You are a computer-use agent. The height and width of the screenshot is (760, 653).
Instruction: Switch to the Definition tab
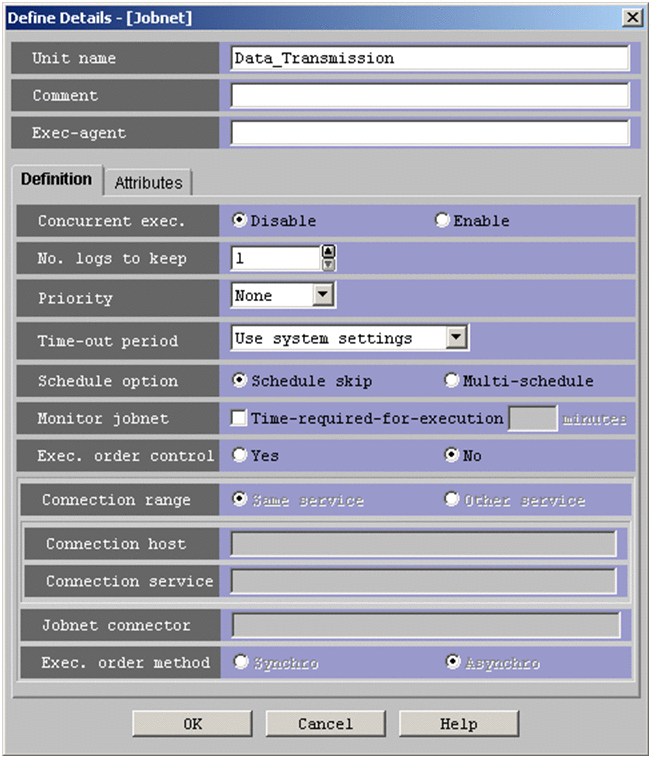point(56,179)
